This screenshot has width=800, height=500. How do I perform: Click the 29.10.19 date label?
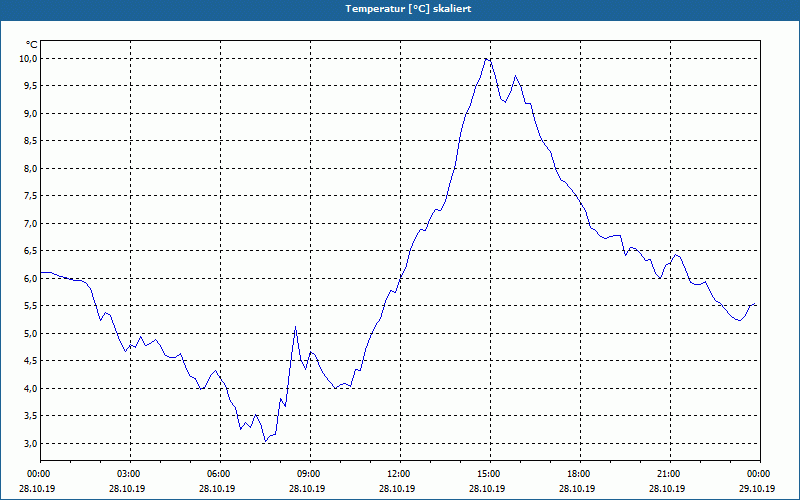(x=757, y=488)
